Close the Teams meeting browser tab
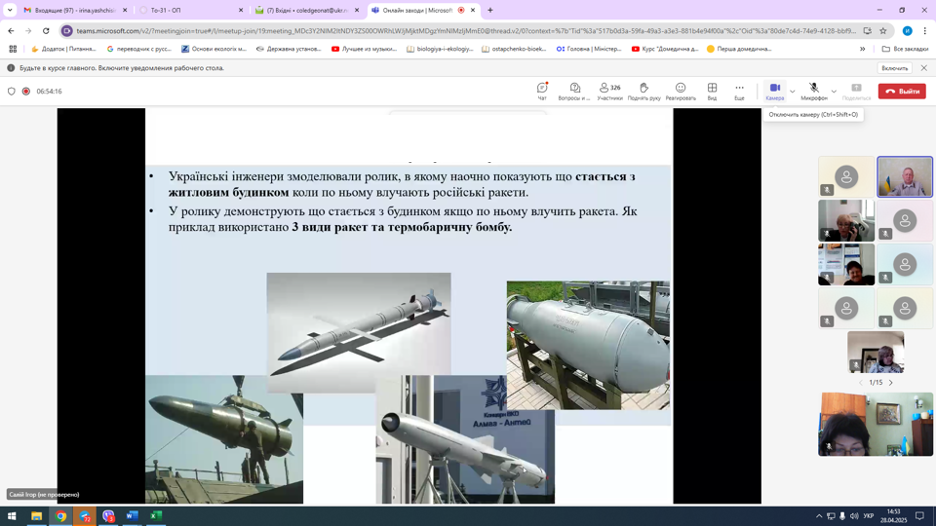This screenshot has width=936, height=526. click(x=473, y=10)
